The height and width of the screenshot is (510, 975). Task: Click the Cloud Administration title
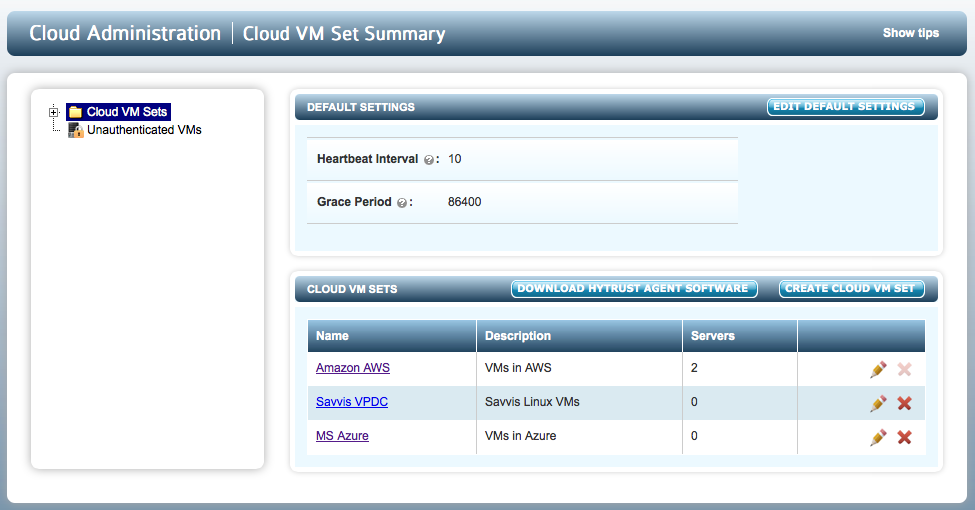pyautogui.click(x=125, y=33)
